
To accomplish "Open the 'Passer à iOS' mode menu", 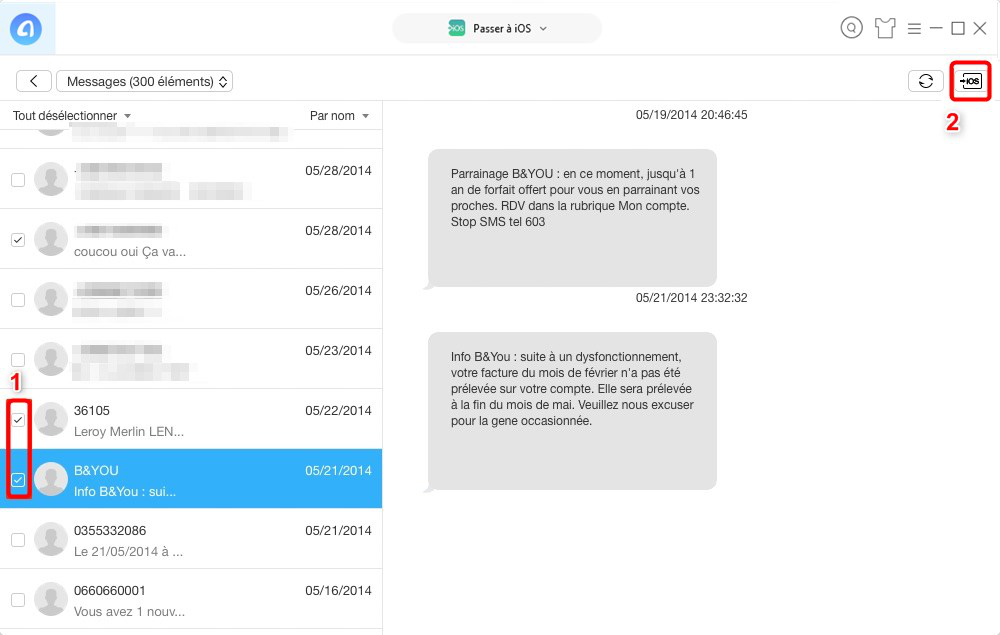I will tap(497, 28).
